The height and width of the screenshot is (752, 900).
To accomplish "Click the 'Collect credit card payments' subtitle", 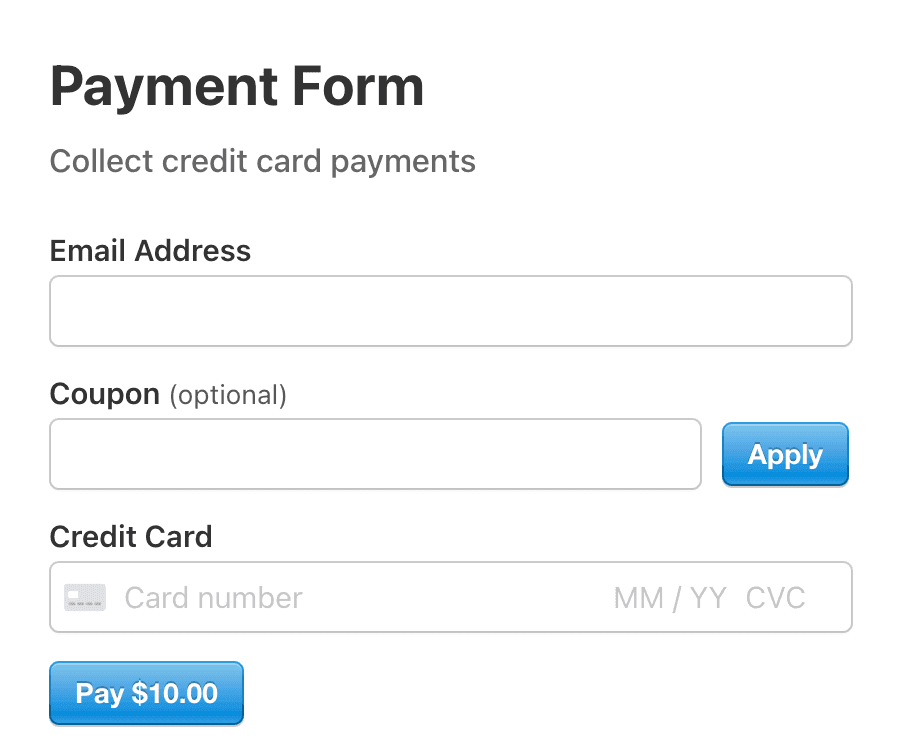I will coord(263,161).
